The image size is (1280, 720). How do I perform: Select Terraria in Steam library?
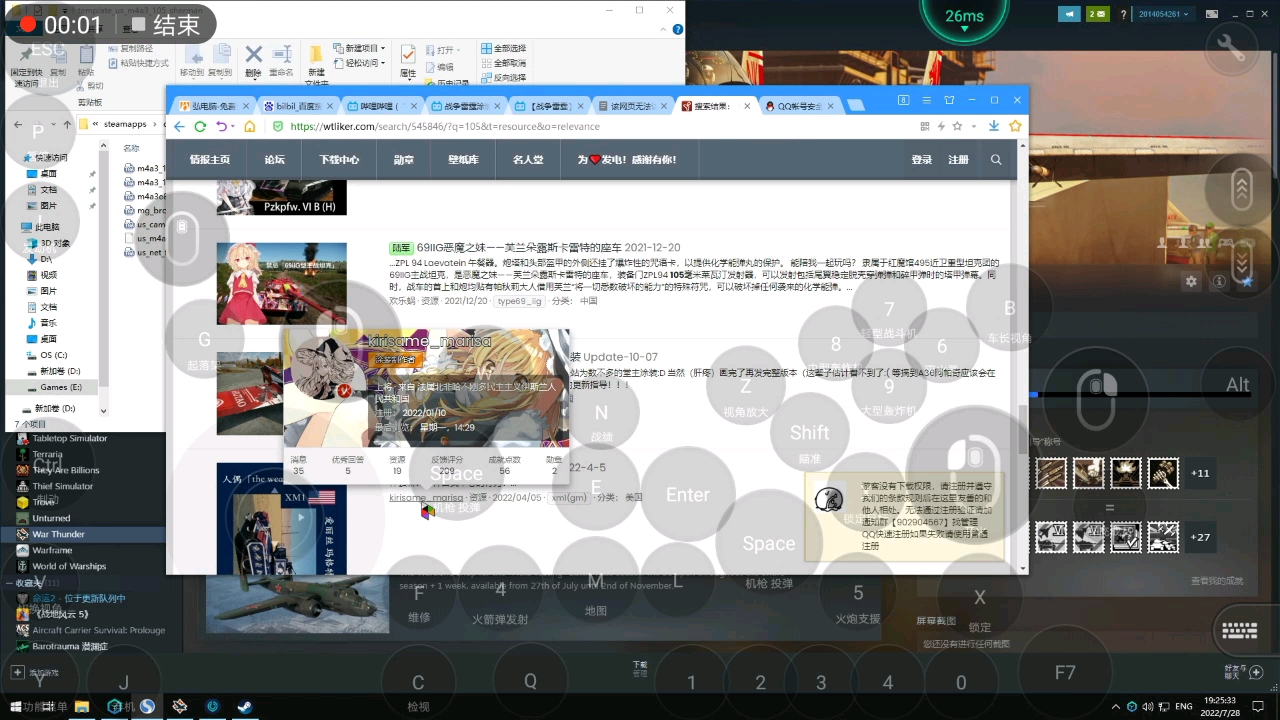83,454
